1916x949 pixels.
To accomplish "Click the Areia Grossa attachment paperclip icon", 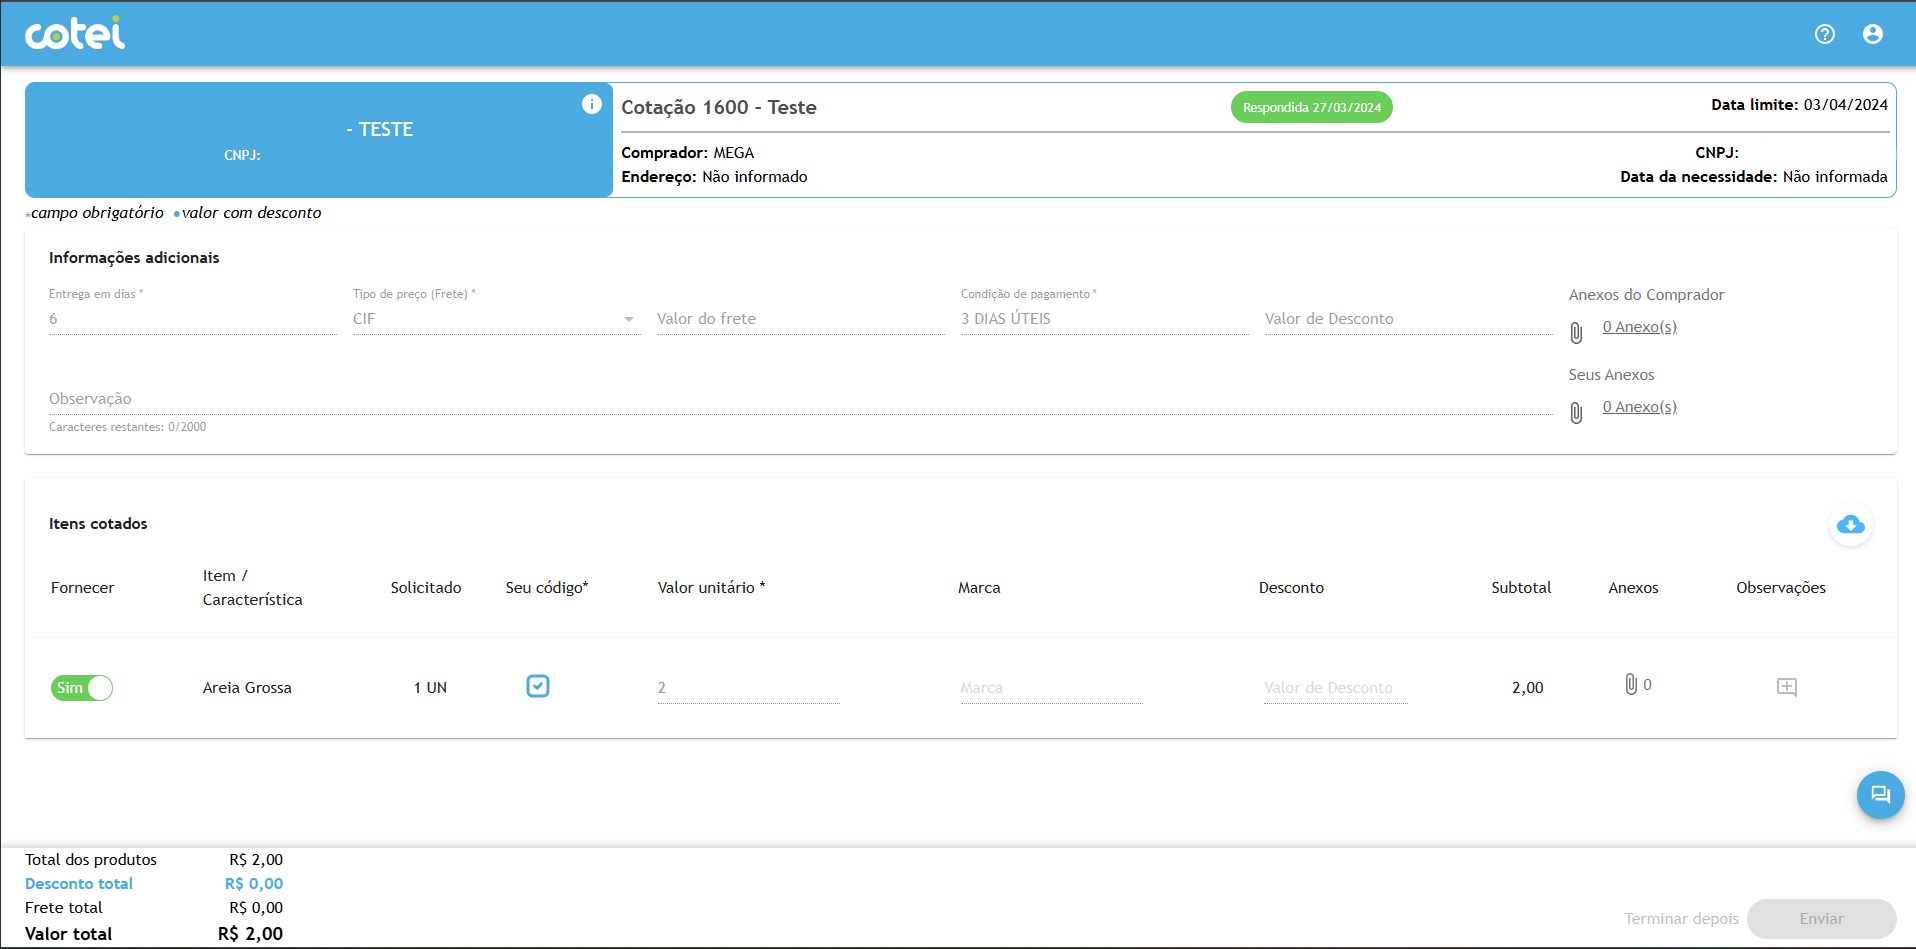I will coord(1631,684).
